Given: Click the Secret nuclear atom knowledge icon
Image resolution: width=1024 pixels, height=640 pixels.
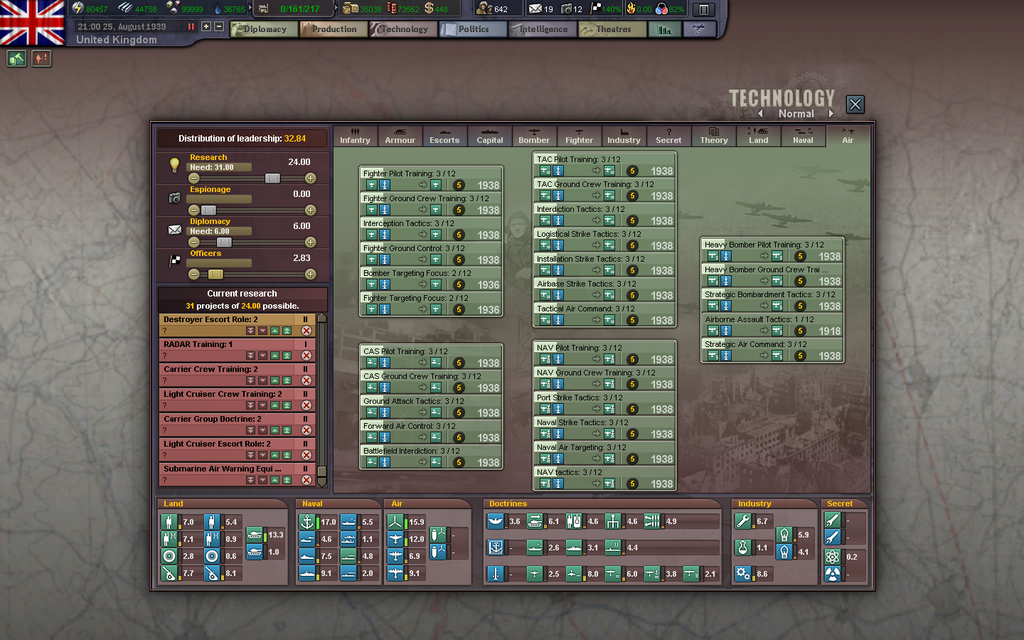Looking at the screenshot, I should tap(832, 556).
